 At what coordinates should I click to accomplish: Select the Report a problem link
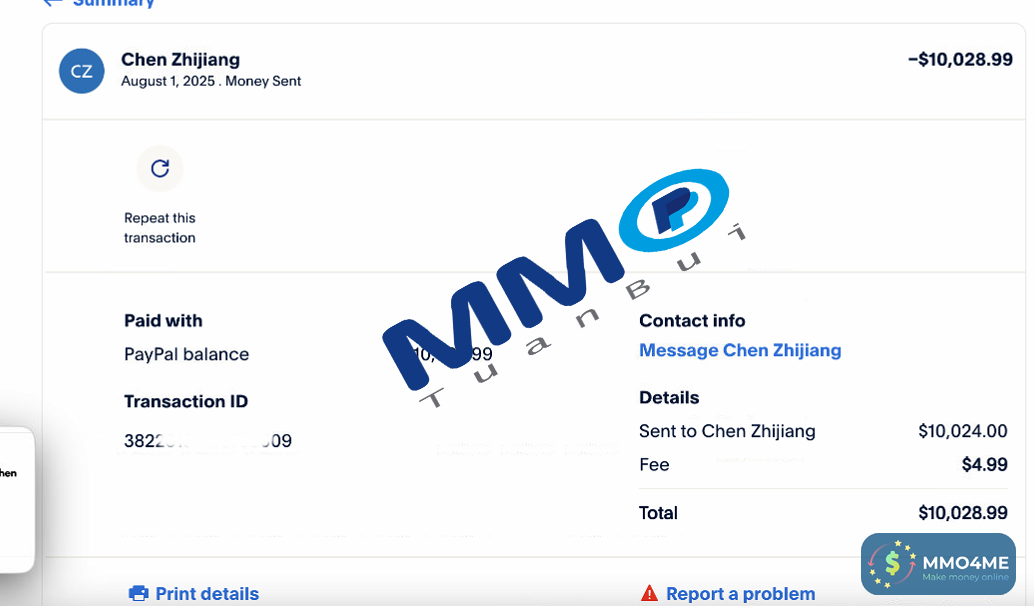(740, 594)
